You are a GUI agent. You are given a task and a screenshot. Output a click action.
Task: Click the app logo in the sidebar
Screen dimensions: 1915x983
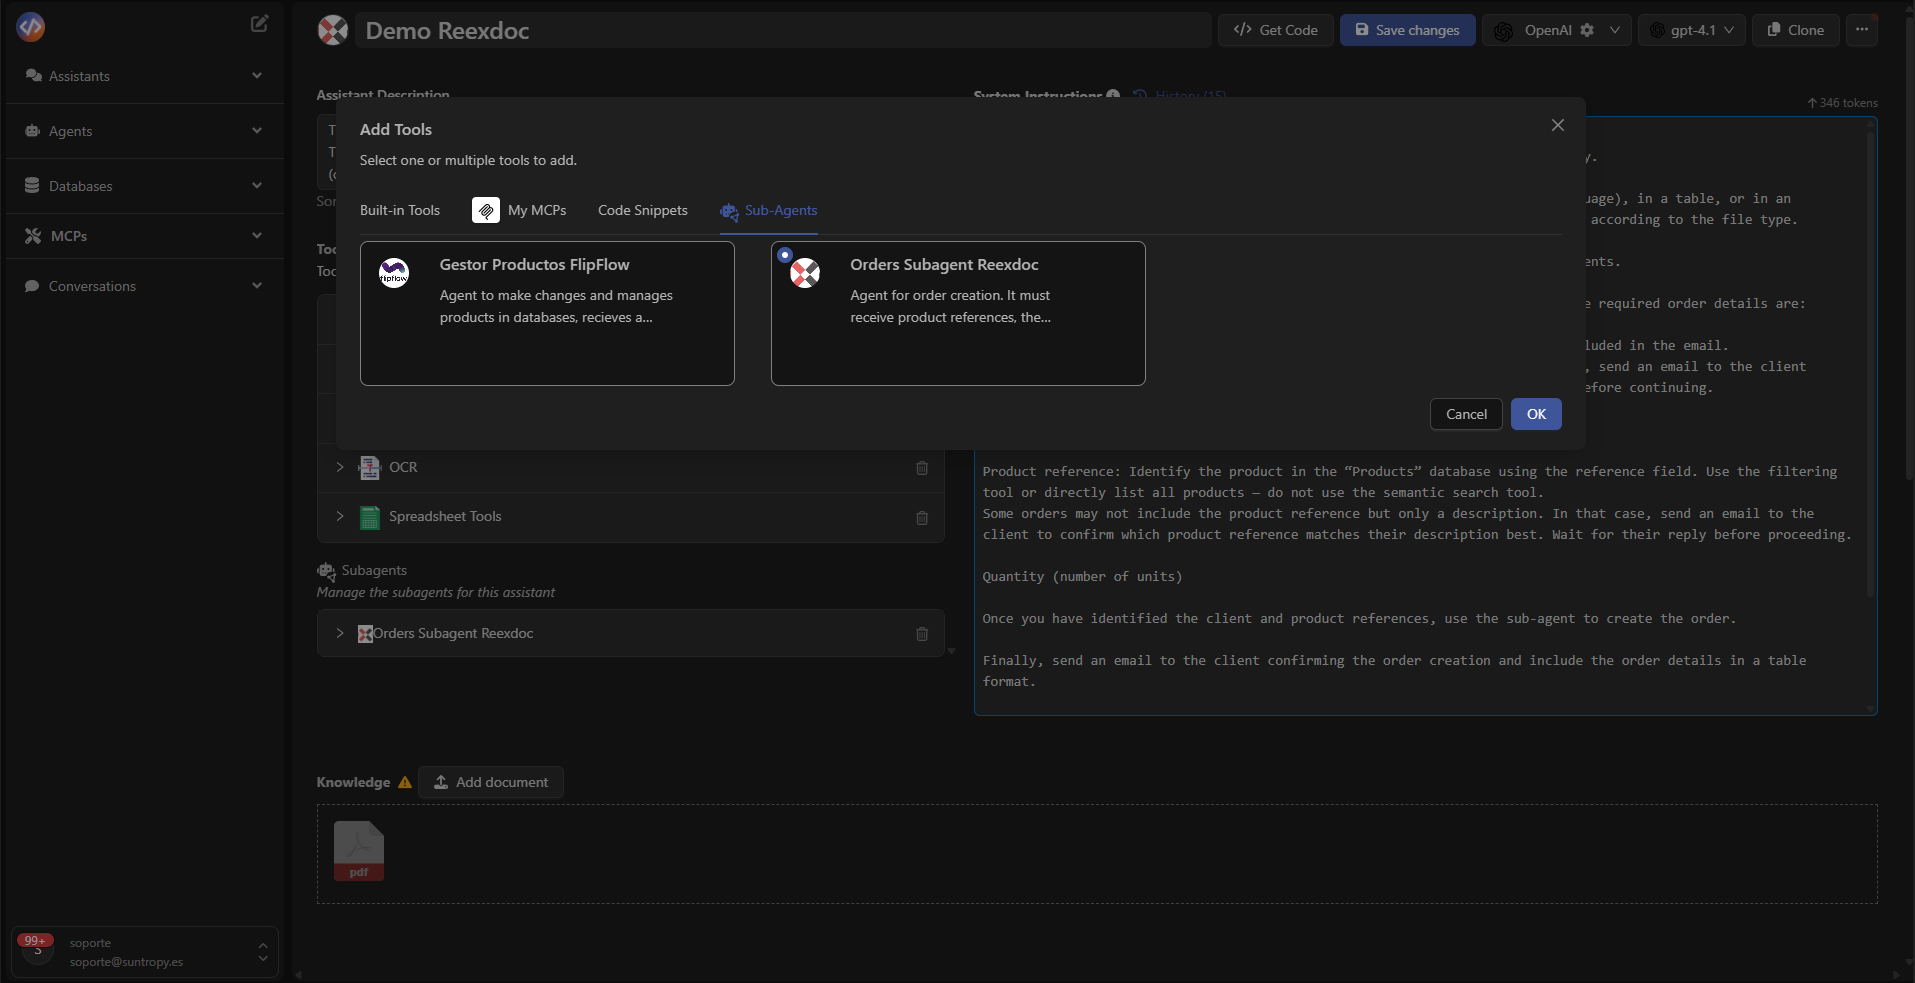[x=31, y=26]
